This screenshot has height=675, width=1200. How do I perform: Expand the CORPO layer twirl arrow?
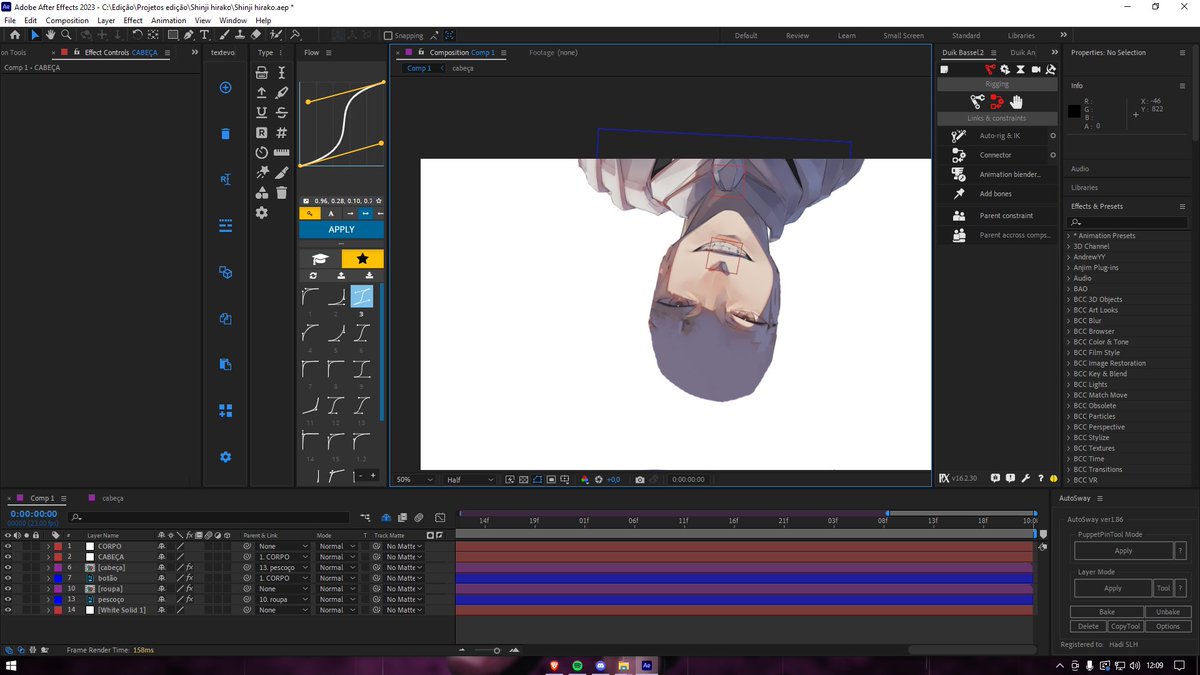48,546
